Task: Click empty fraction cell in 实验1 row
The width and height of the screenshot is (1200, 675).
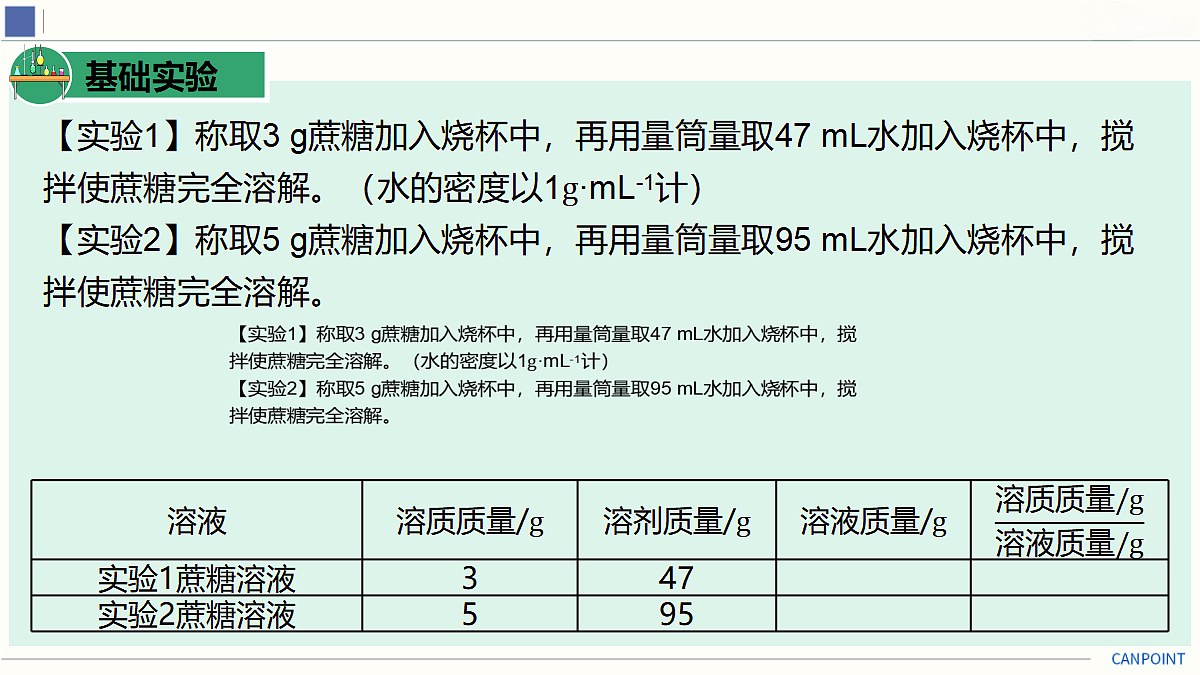Action: click(x=1069, y=578)
